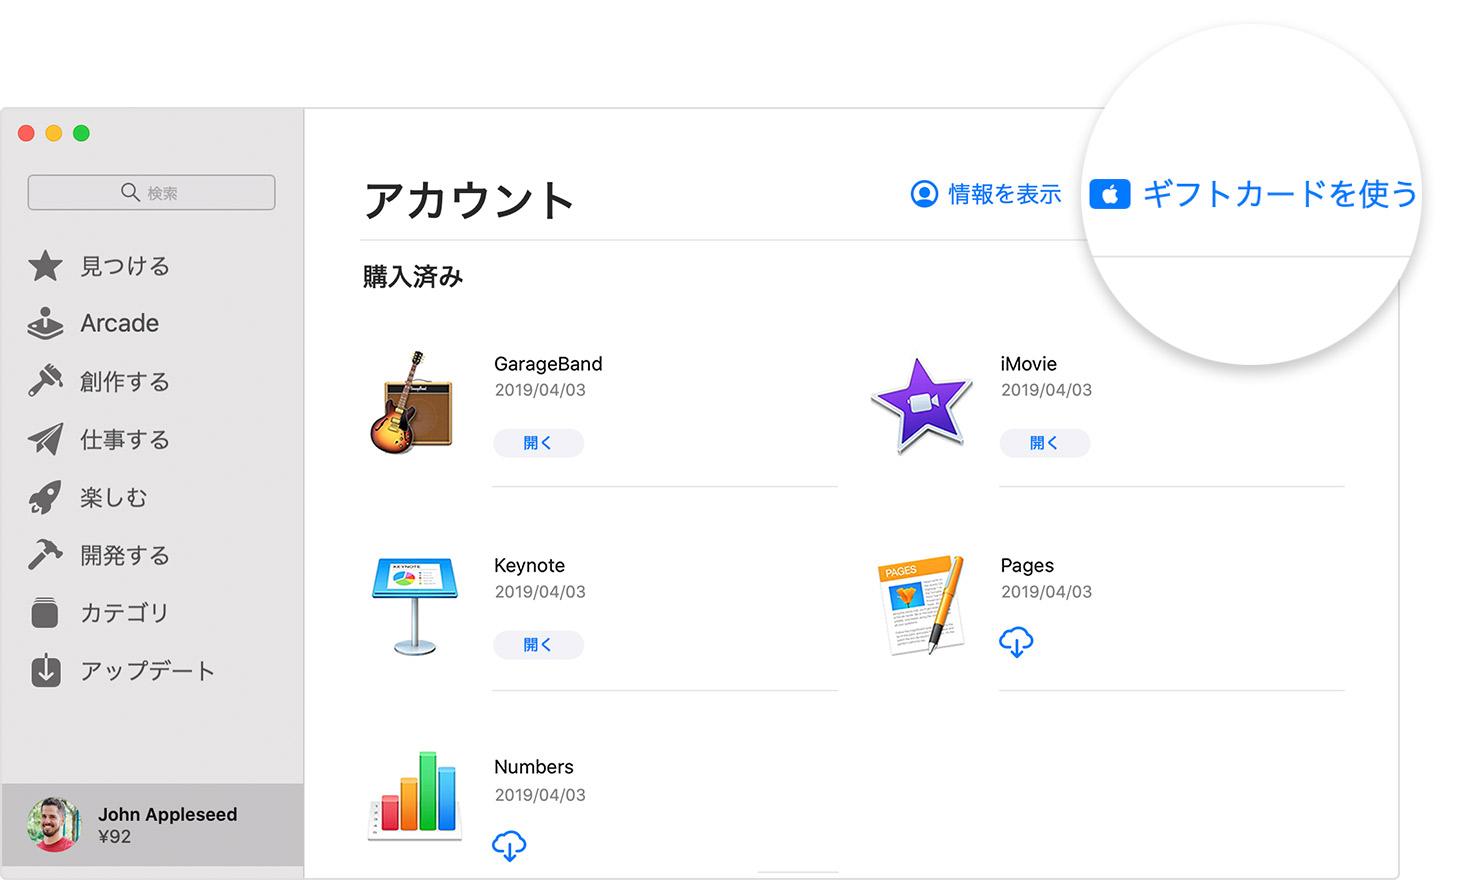Viewport: 1474px width, 880px height.
Task: Download Numbers with the cloud icon
Action: coord(509,846)
